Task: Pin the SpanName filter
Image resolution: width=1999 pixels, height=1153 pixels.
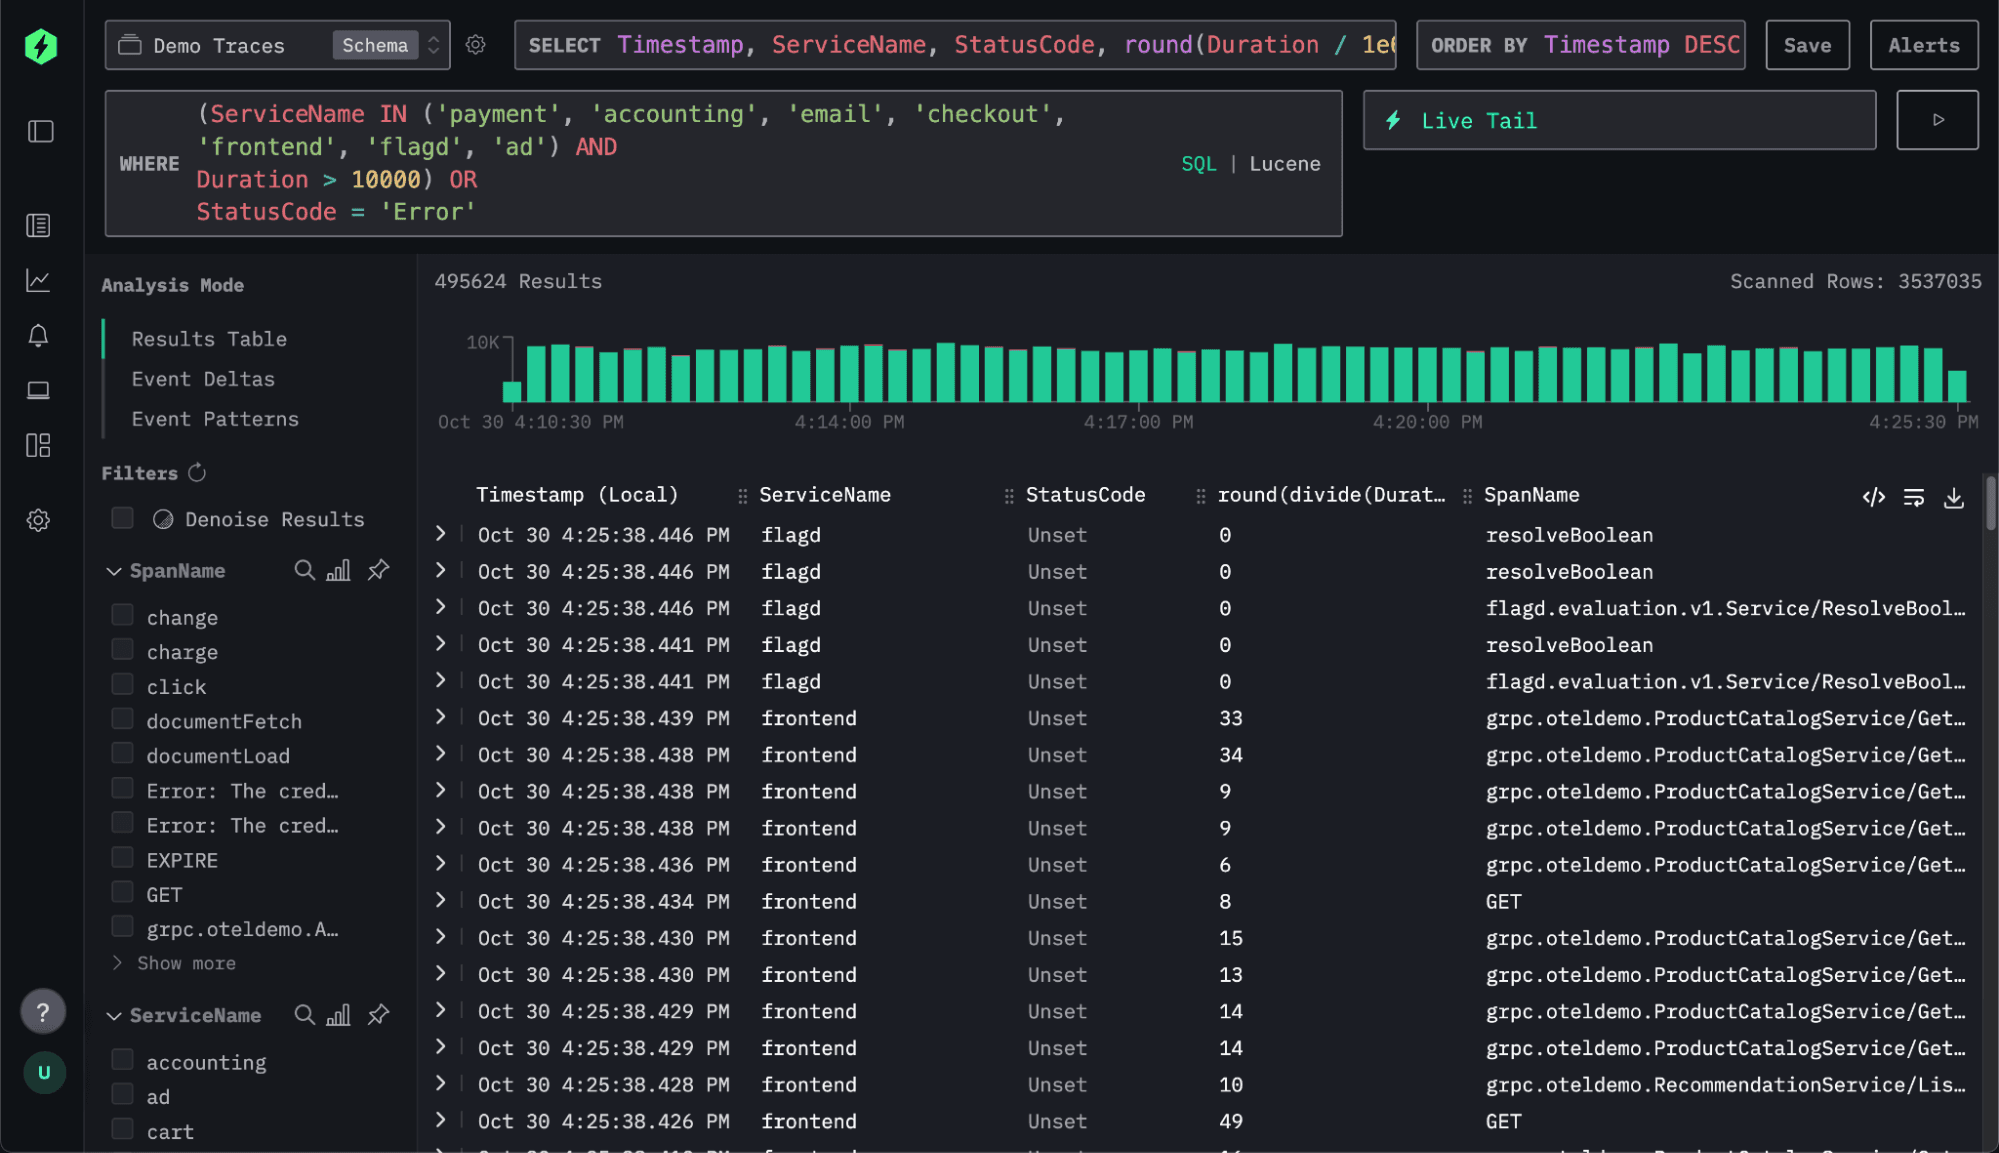Action: point(378,570)
